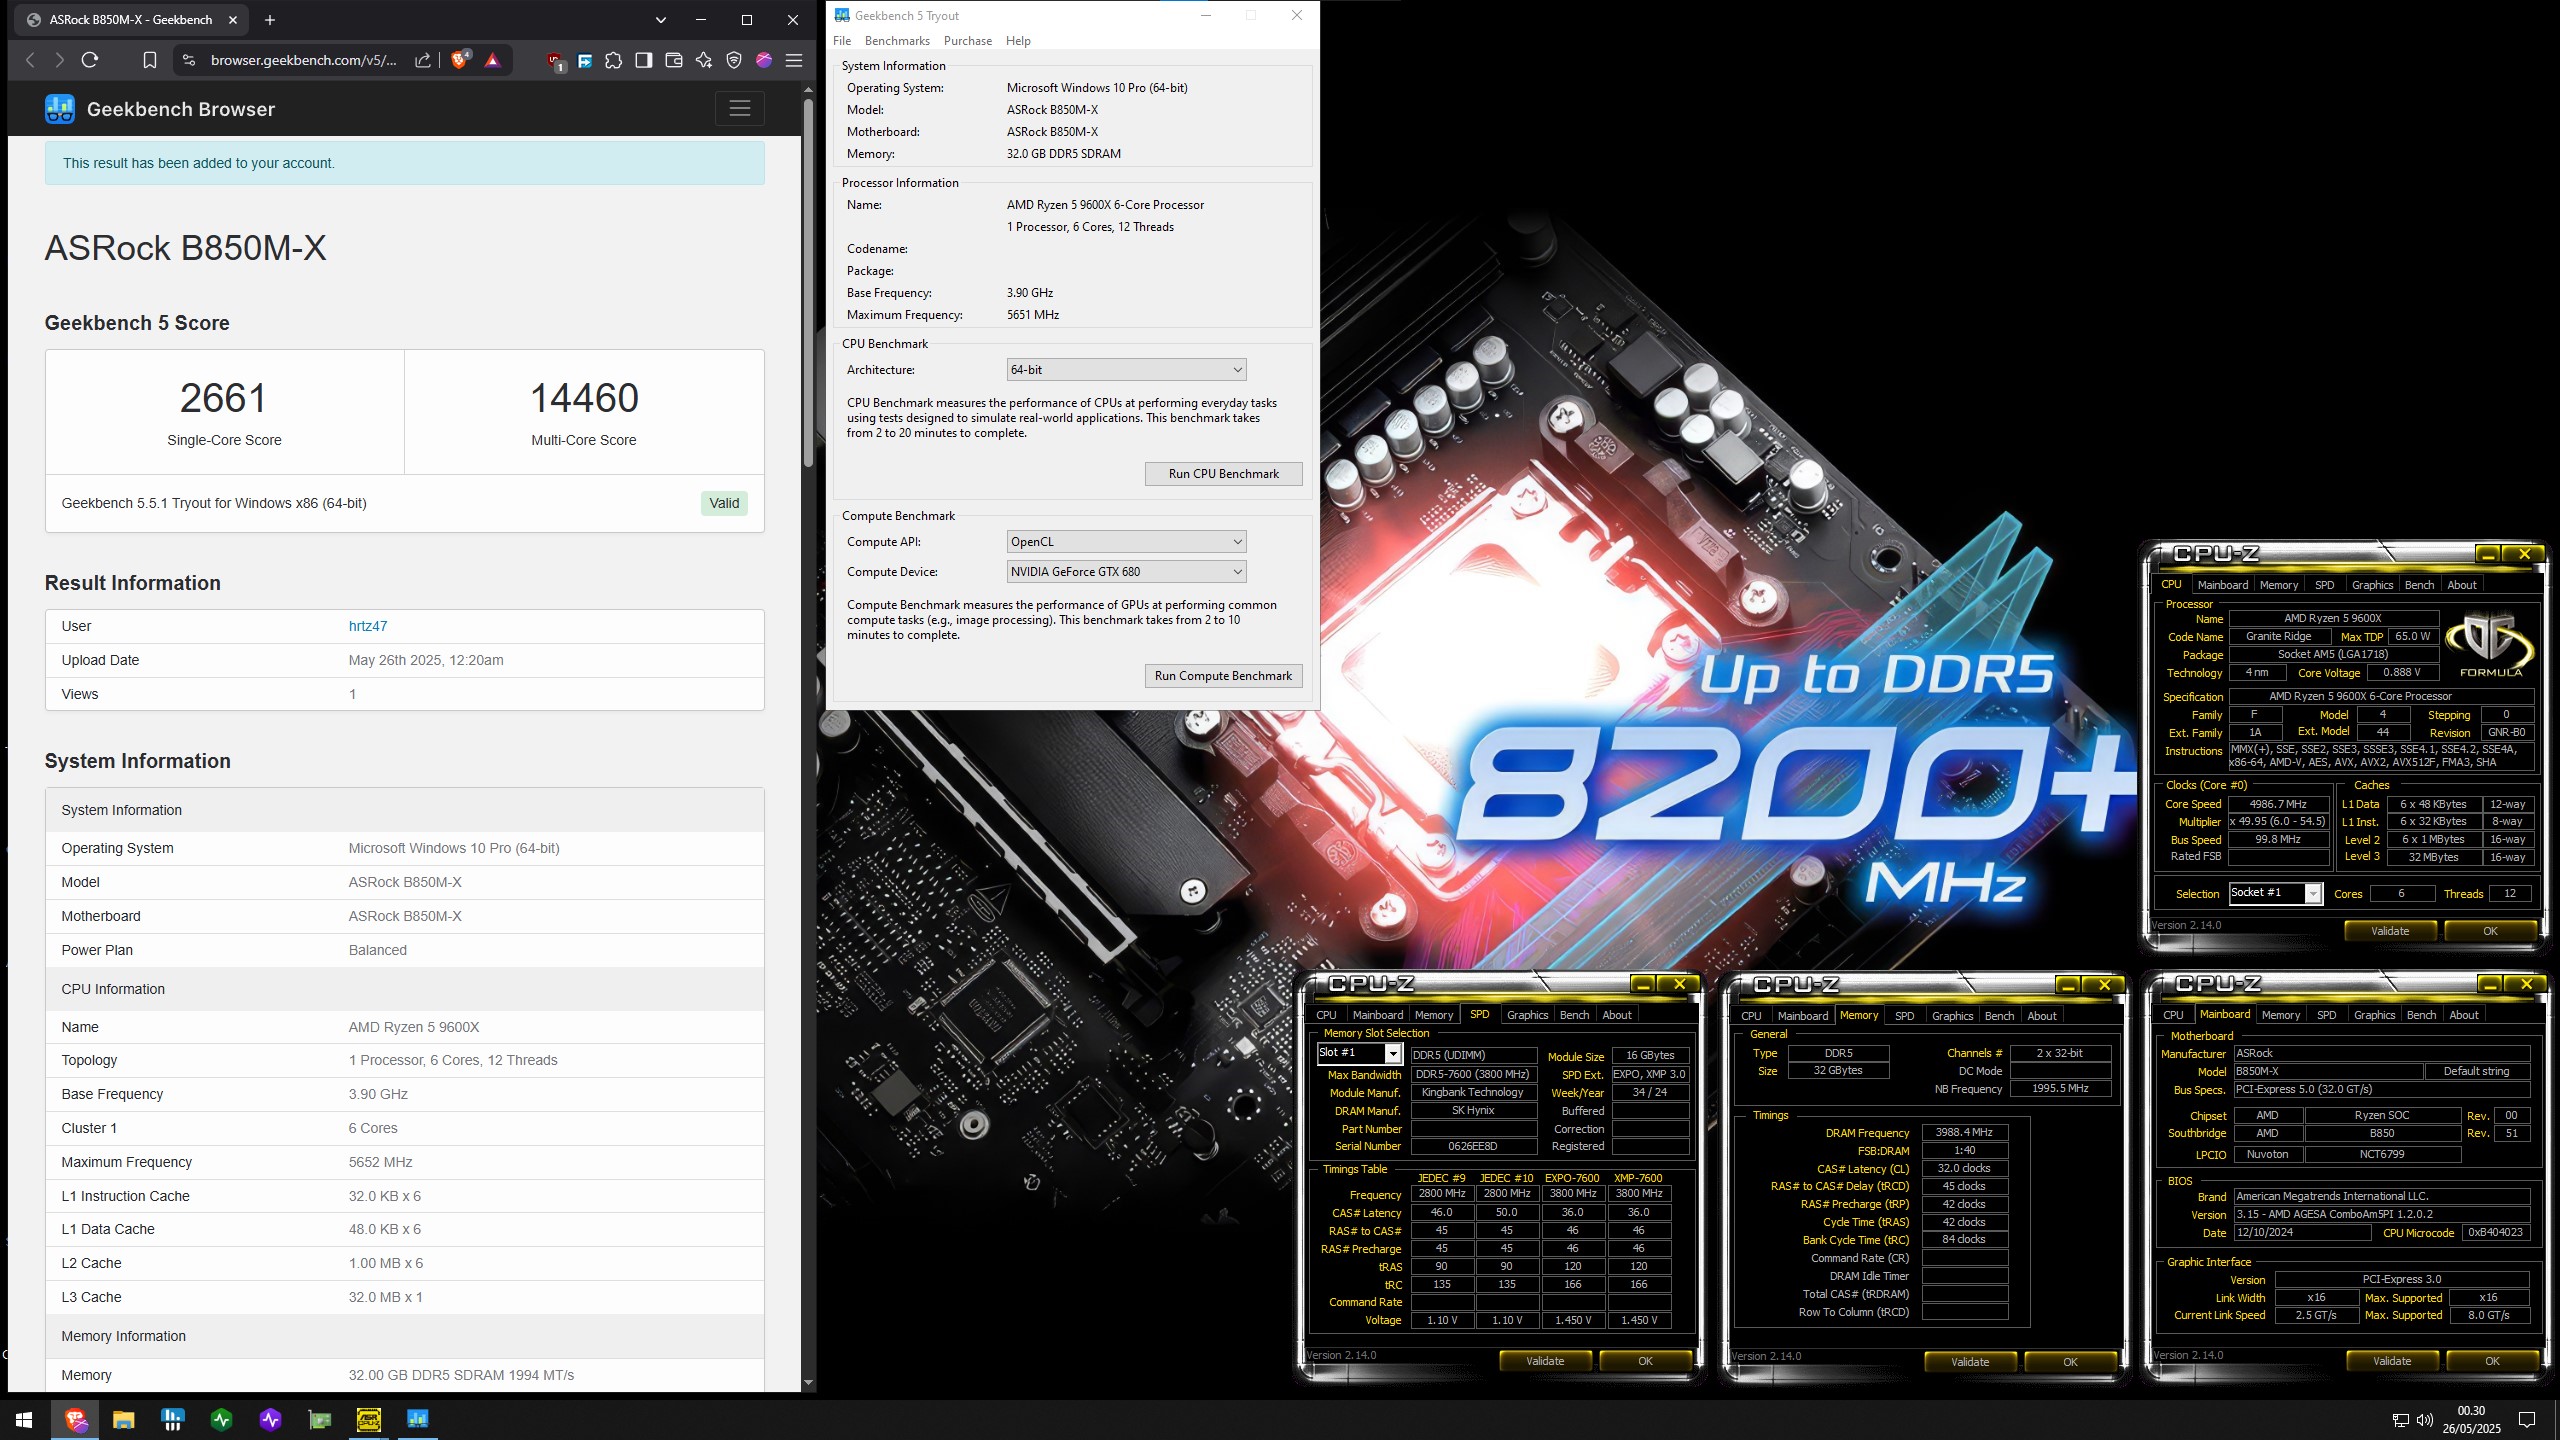Close the ASRock B850M-X Geekbench tab
The height and width of the screenshot is (1440, 2560).
[233, 20]
